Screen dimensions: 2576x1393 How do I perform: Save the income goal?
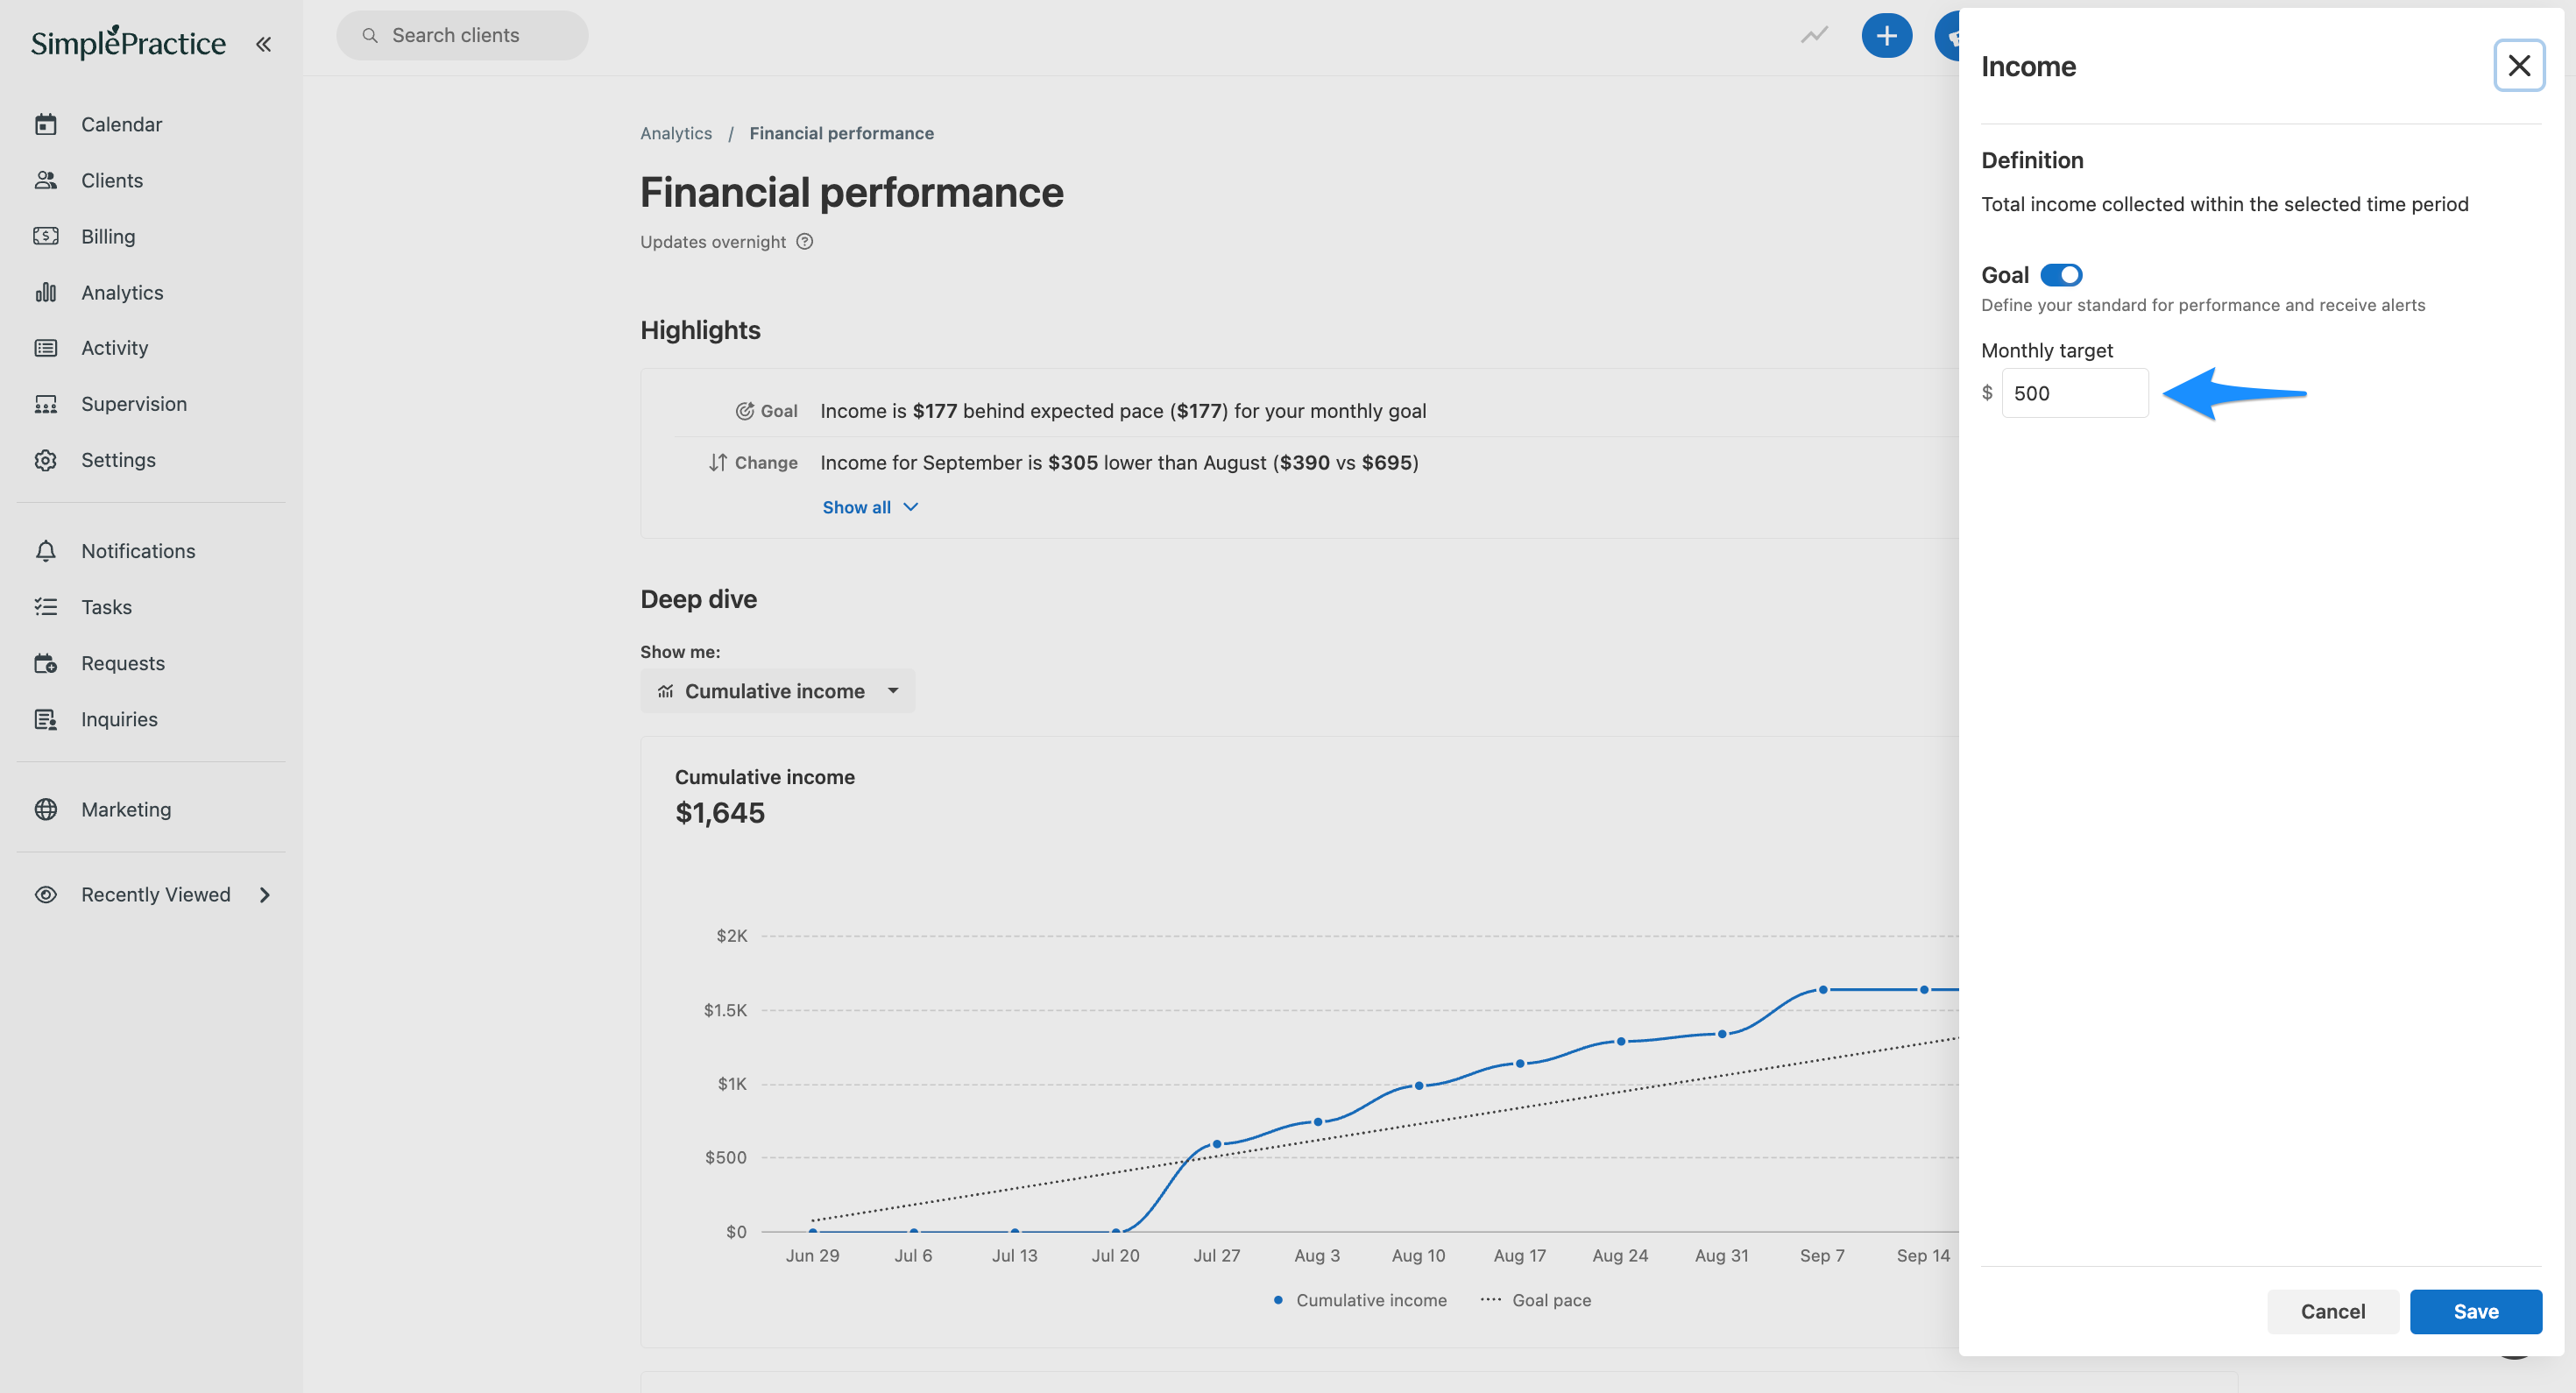(x=2475, y=1311)
